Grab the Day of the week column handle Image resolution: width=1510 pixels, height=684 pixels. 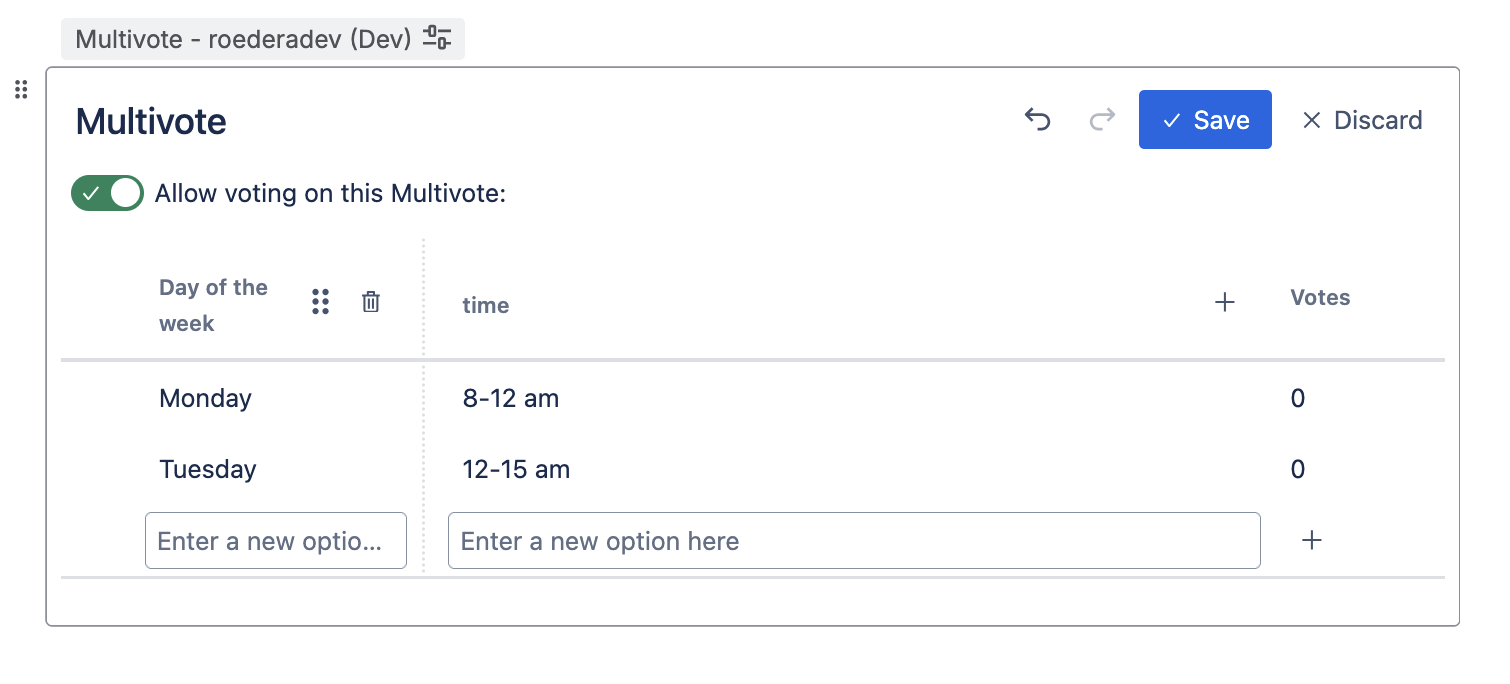click(x=320, y=301)
